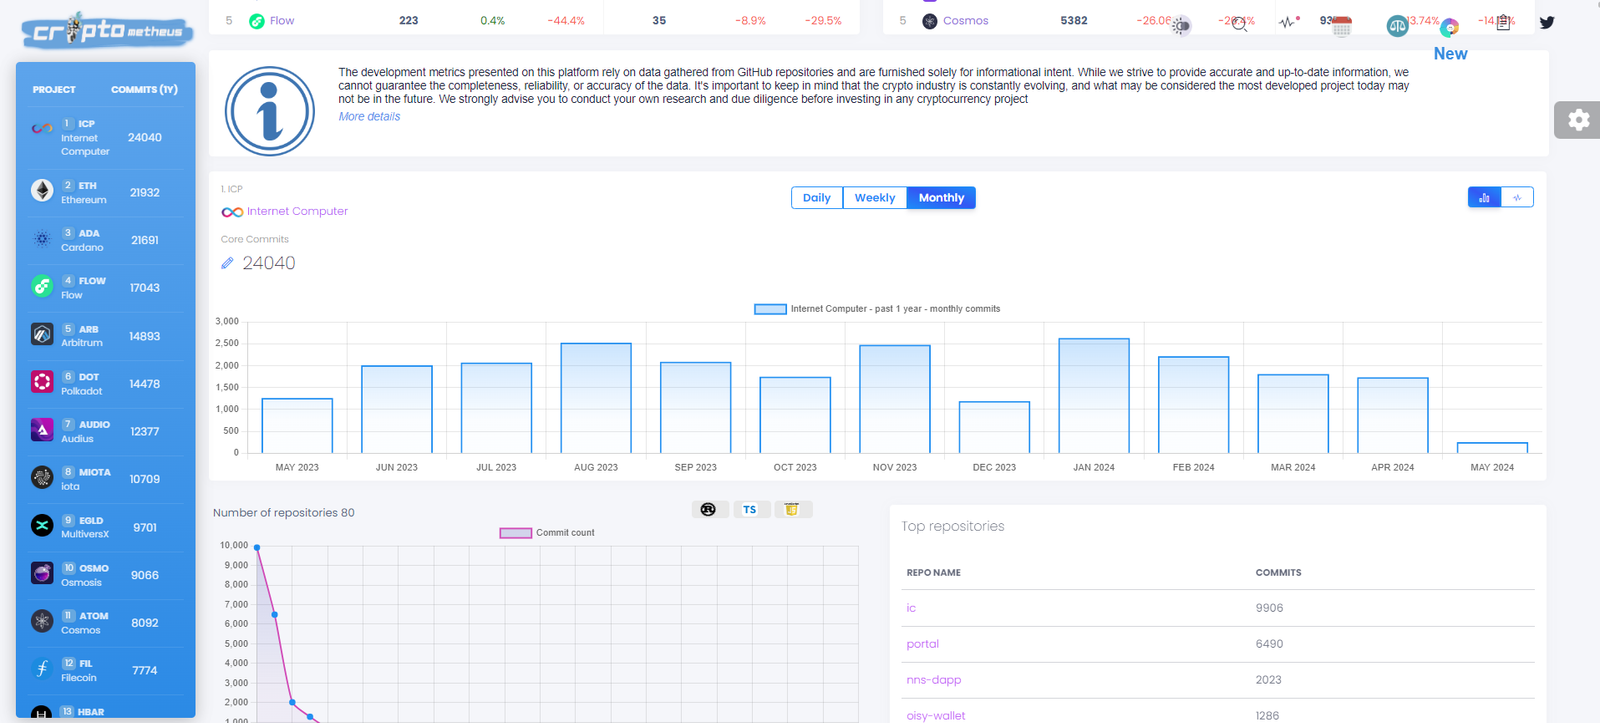Screen dimensions: 1600x723
Task: Click the first commit count data point
Action: (x=257, y=547)
